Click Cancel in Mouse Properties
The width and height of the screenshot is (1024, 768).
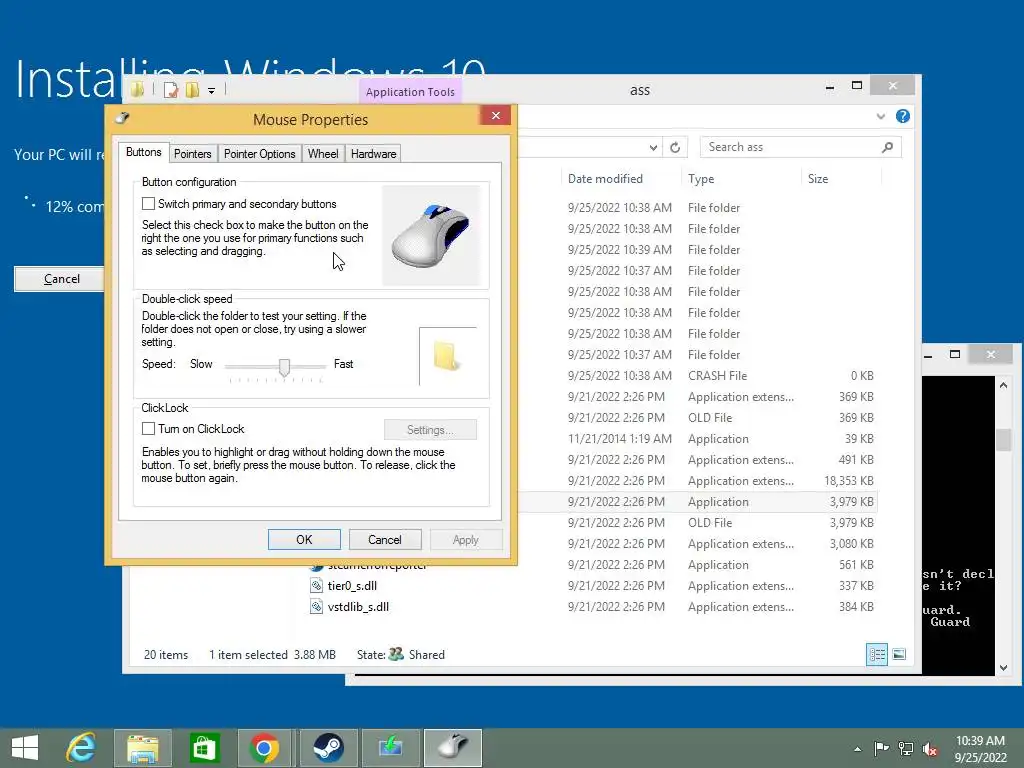click(x=385, y=539)
